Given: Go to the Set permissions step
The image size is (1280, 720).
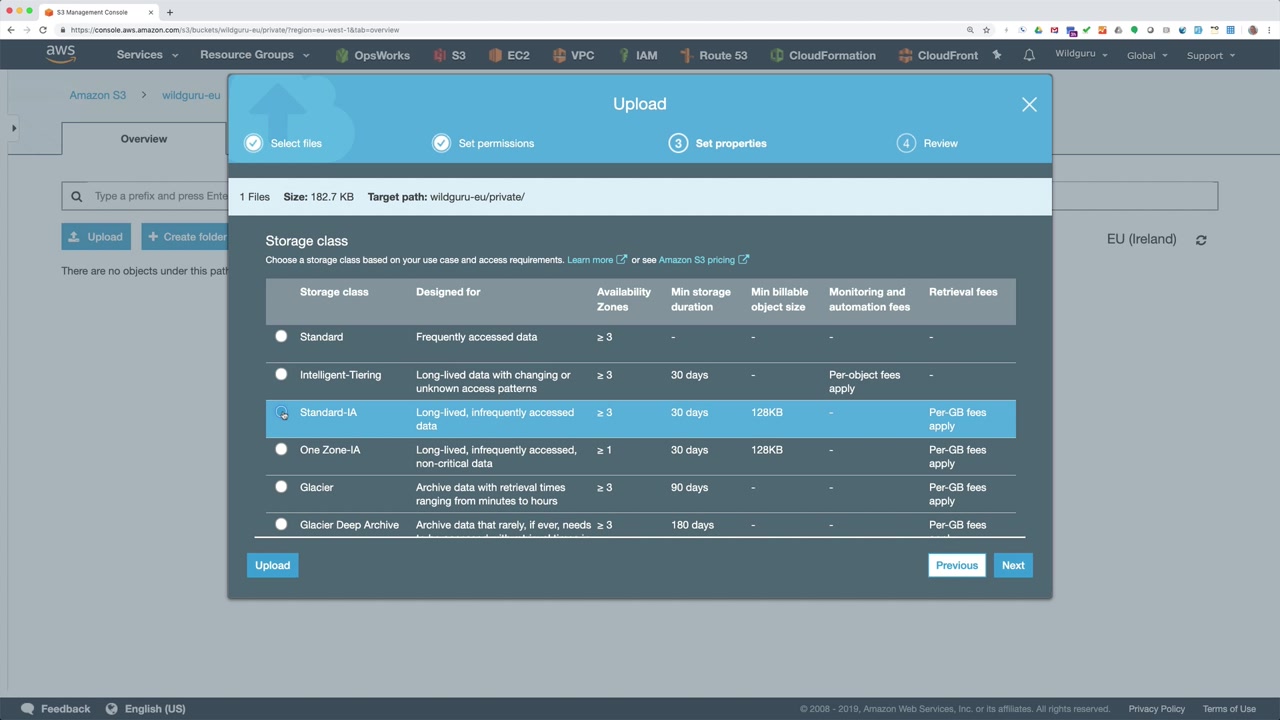Looking at the screenshot, I should [x=484, y=143].
